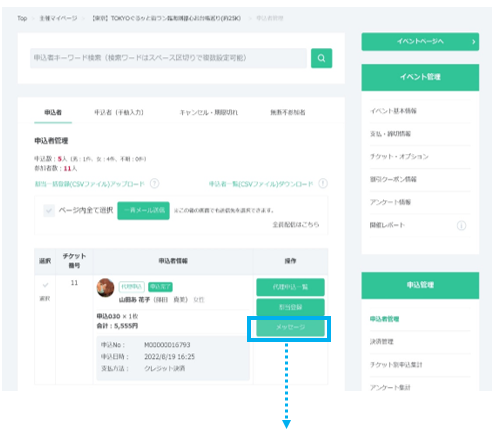The width and height of the screenshot is (496, 430).
Task: Click the green search magnifier button
Action: click(x=321, y=58)
